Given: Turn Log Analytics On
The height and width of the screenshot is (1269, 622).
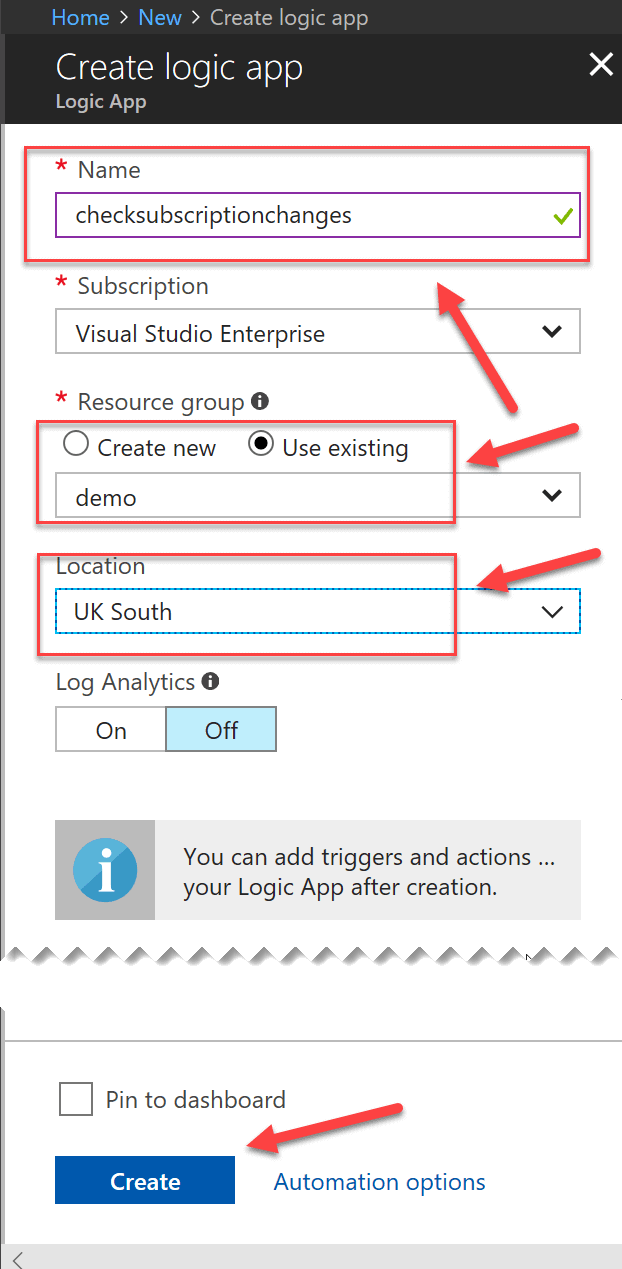Looking at the screenshot, I should [x=111, y=730].
